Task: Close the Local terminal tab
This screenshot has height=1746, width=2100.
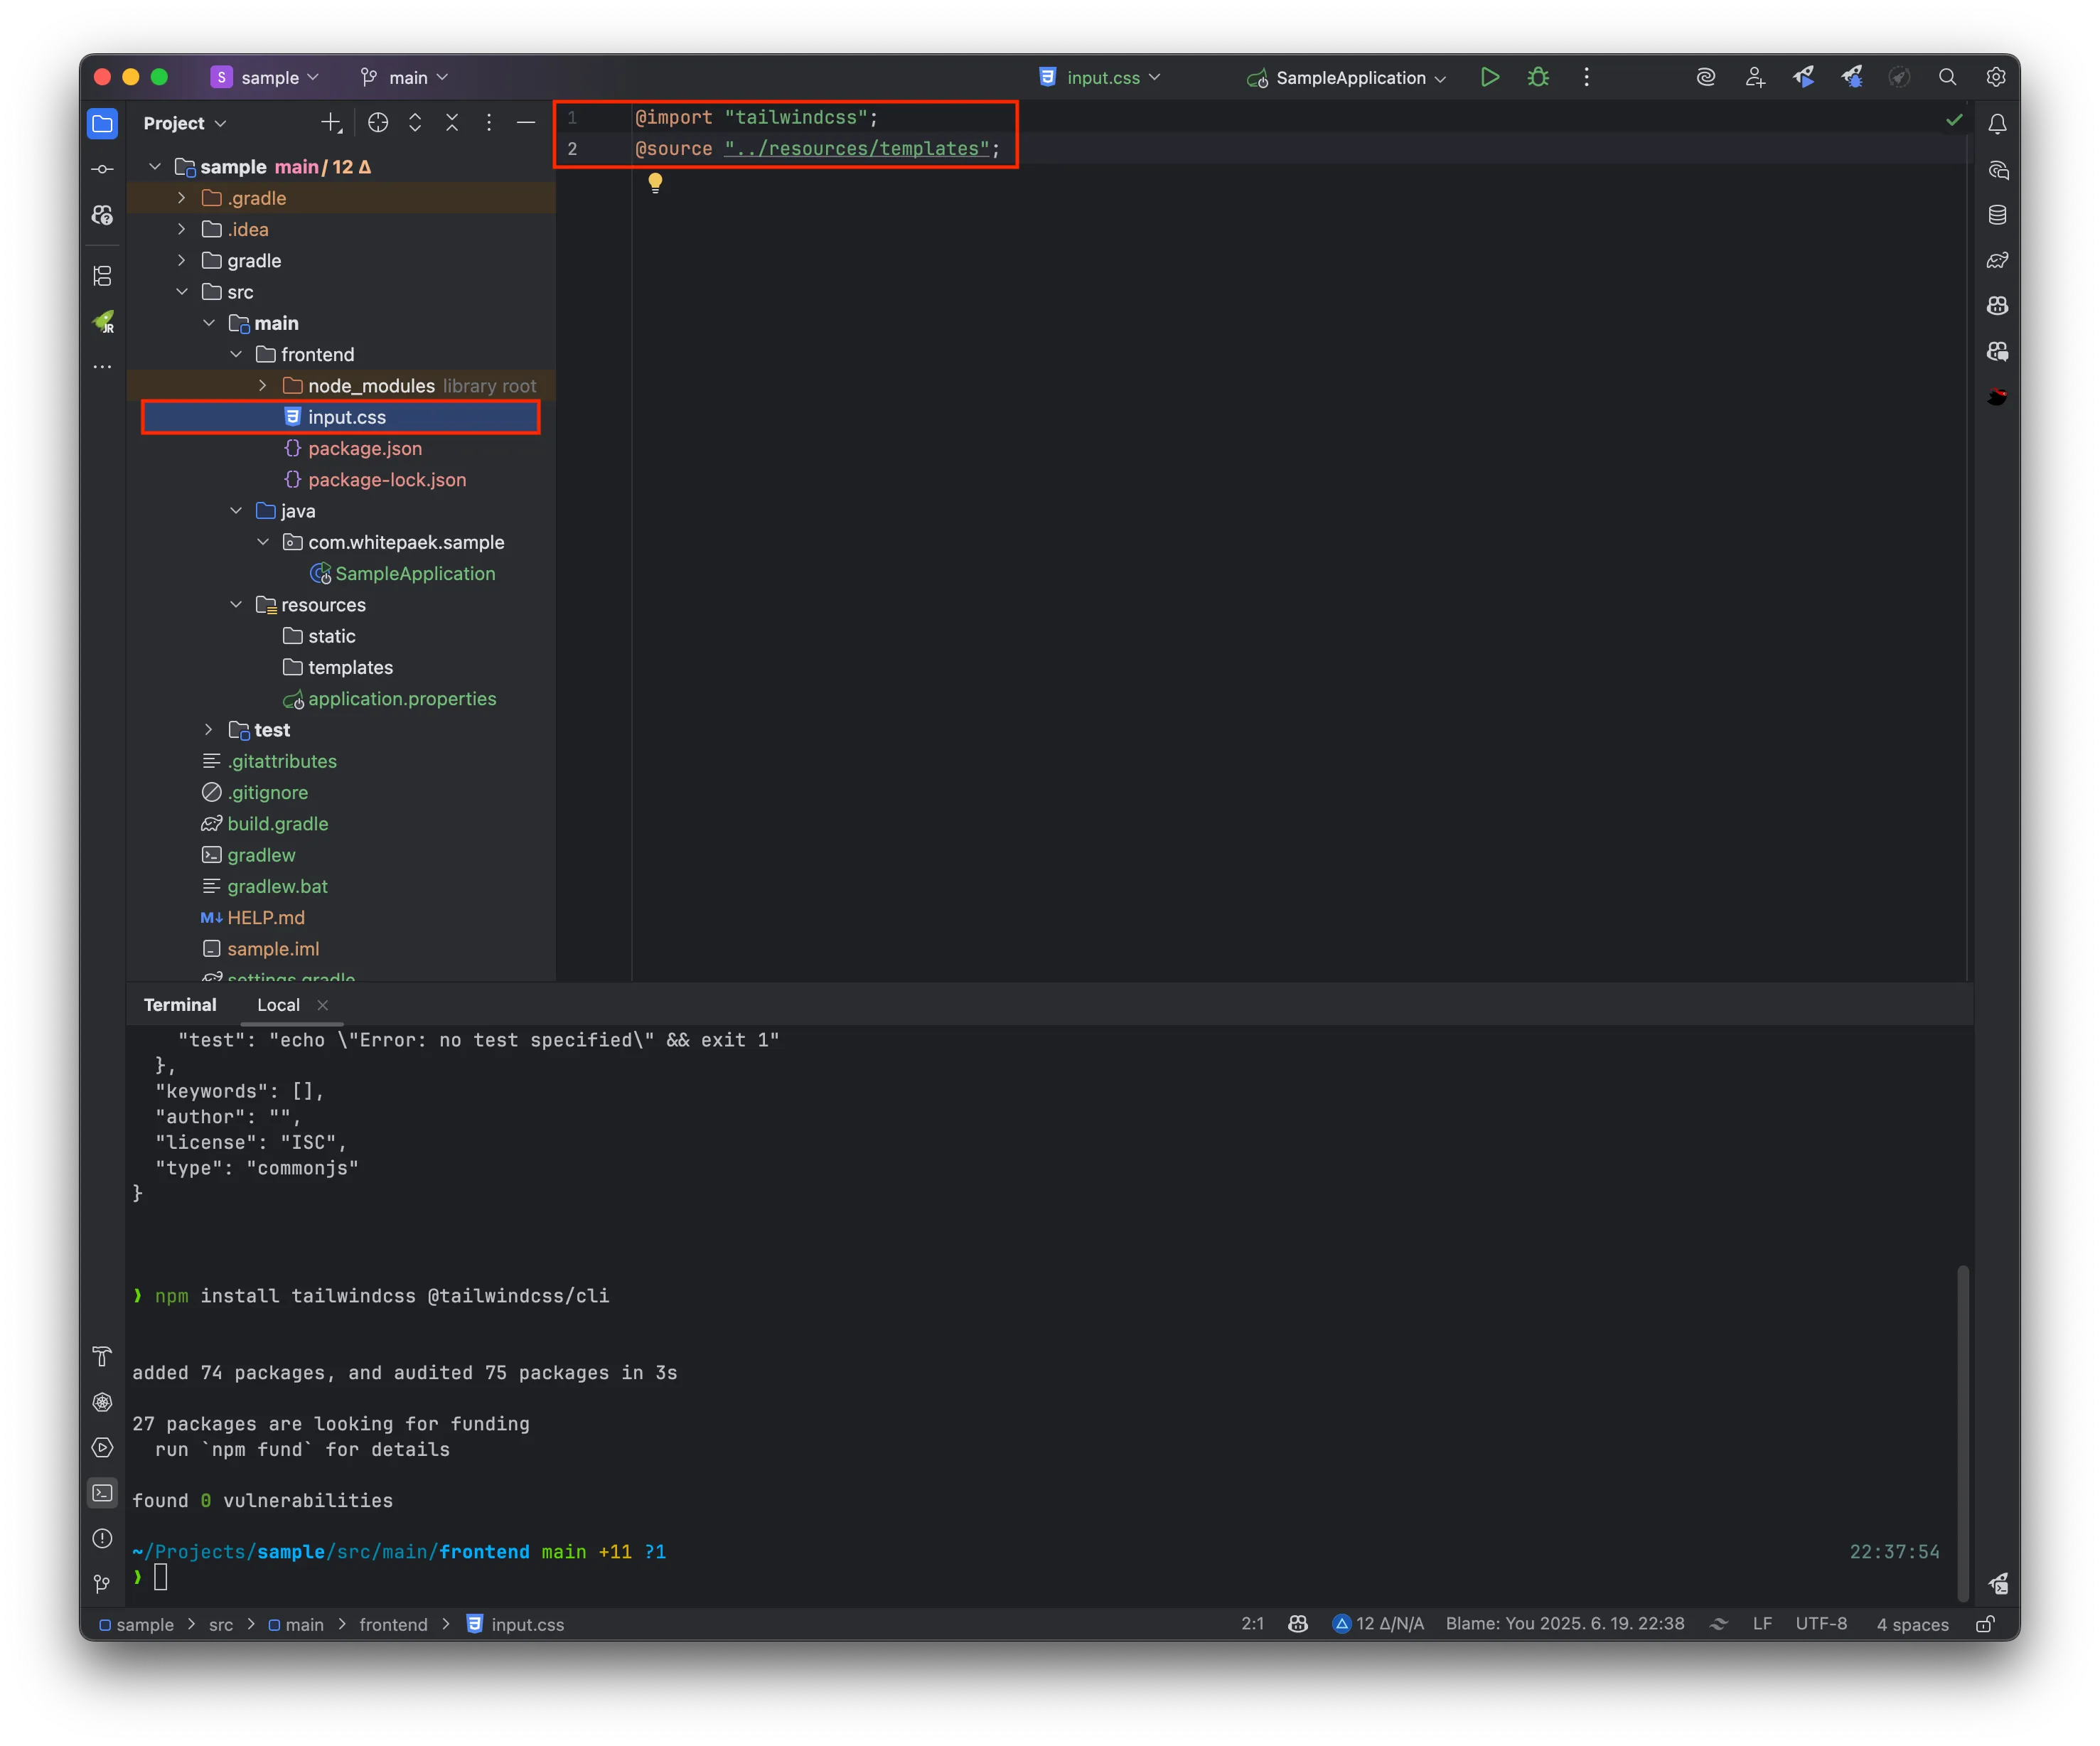Action: (x=322, y=1005)
